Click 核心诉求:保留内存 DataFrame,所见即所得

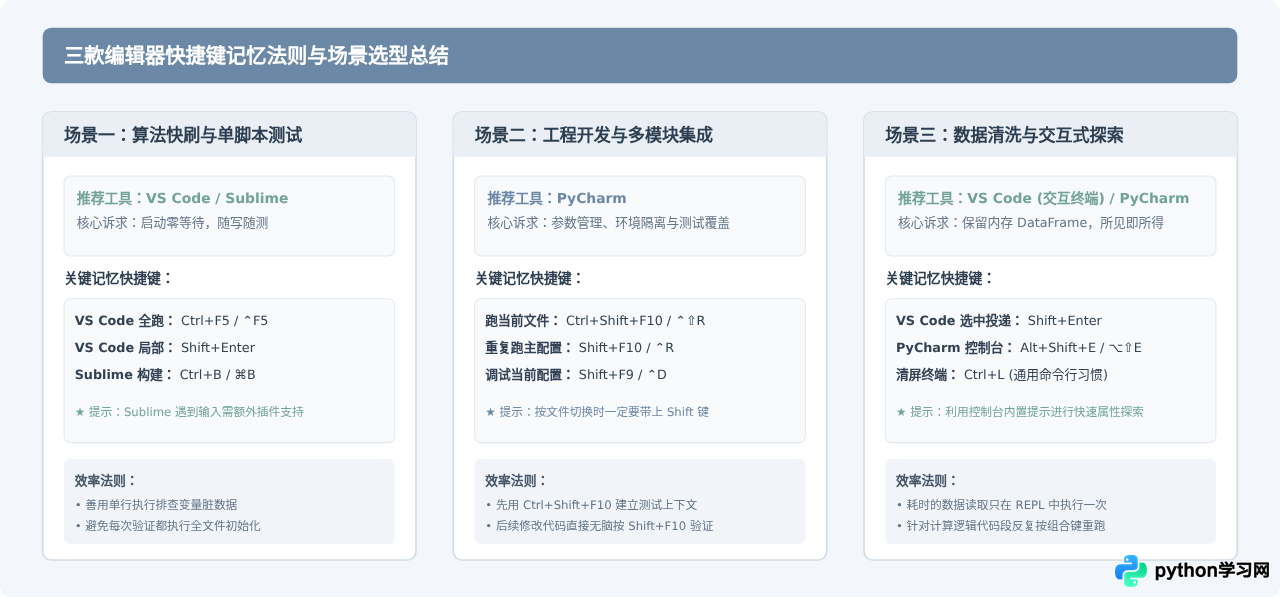coord(1030,223)
